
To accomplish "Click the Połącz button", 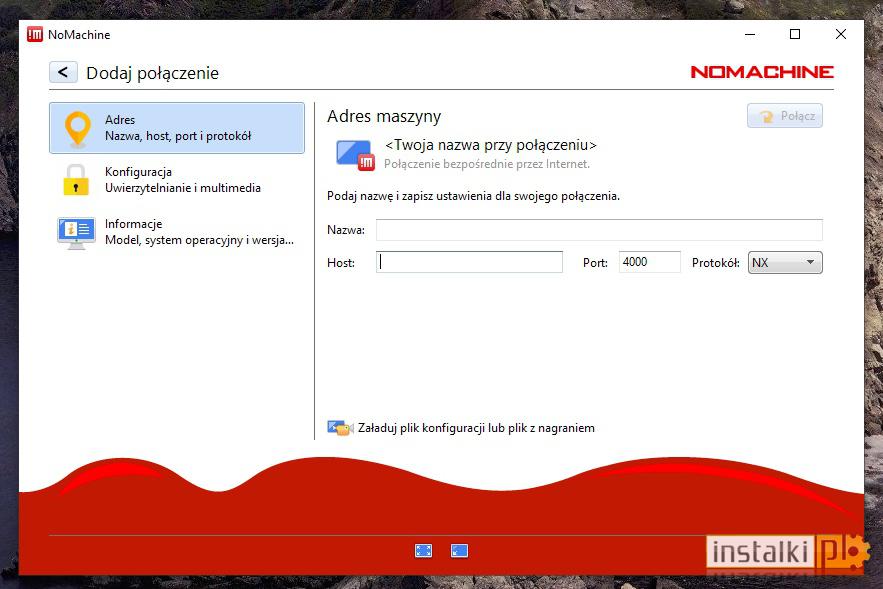I will pyautogui.click(x=784, y=116).
